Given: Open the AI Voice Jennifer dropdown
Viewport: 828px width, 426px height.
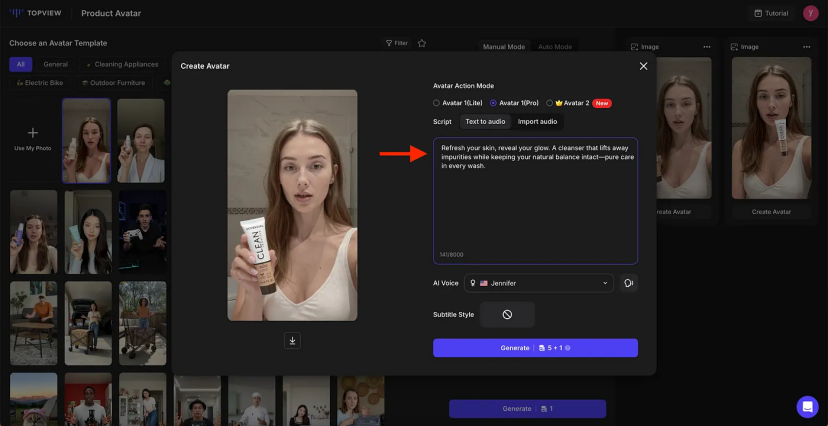Looking at the screenshot, I should [x=539, y=283].
